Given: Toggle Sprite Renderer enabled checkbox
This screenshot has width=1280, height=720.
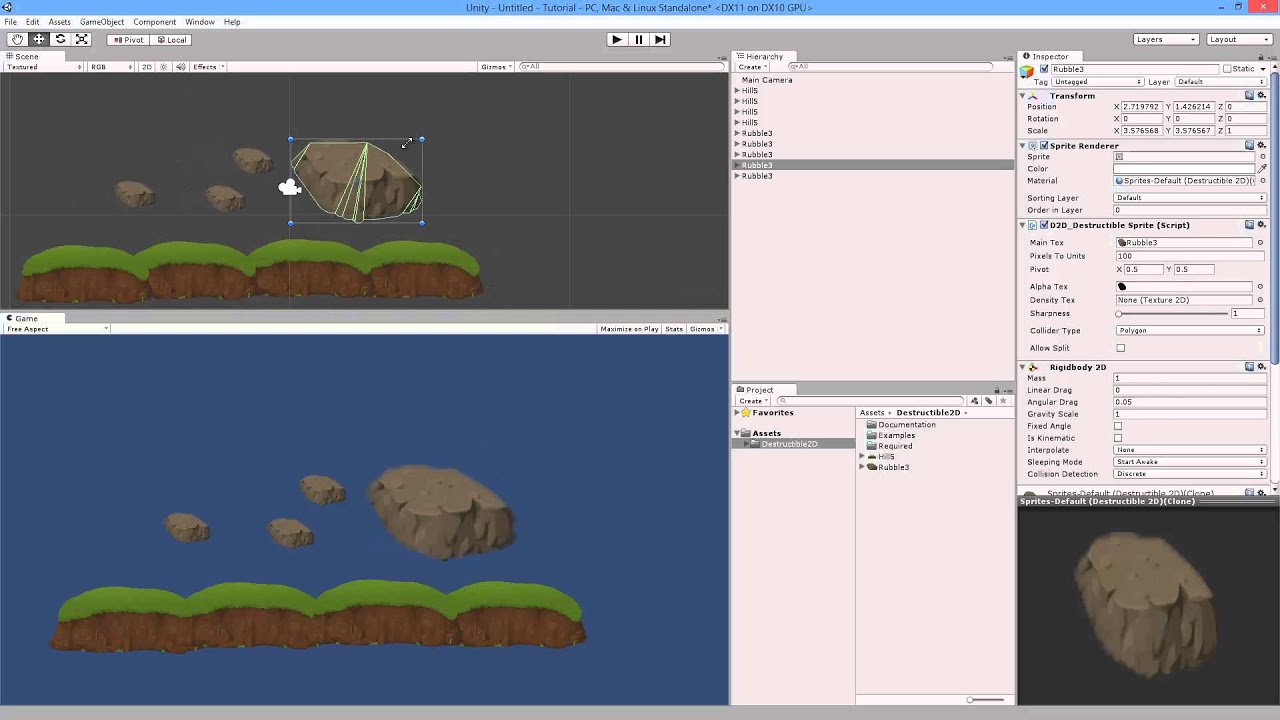Looking at the screenshot, I should click(1044, 145).
